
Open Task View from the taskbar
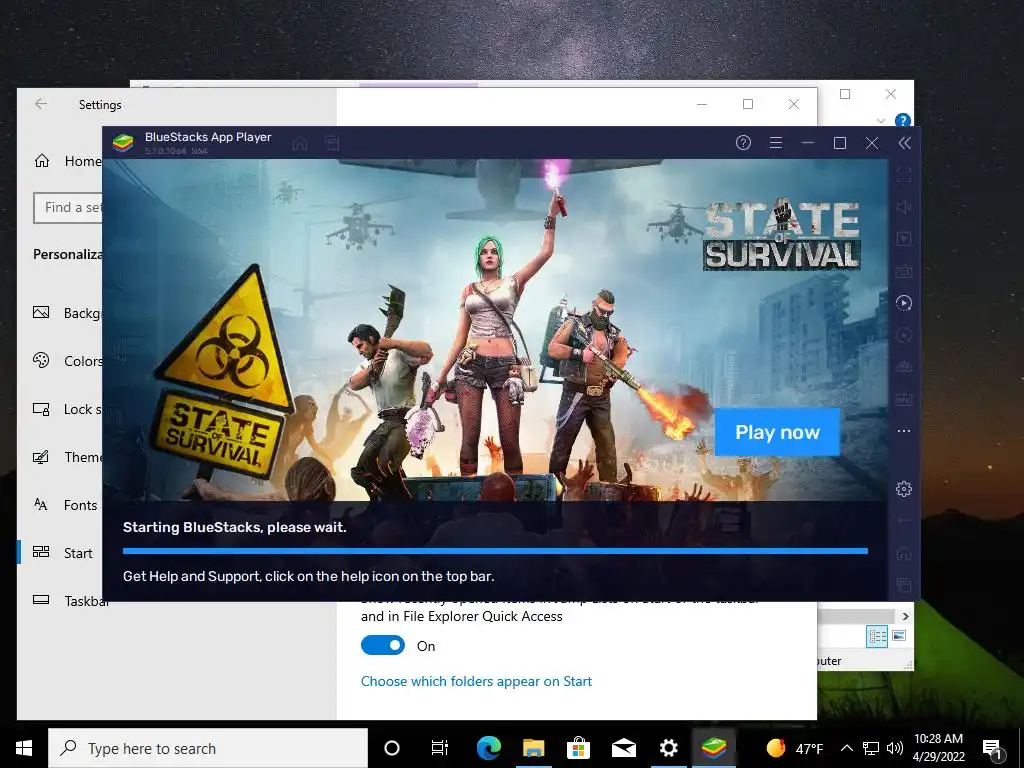click(x=440, y=748)
